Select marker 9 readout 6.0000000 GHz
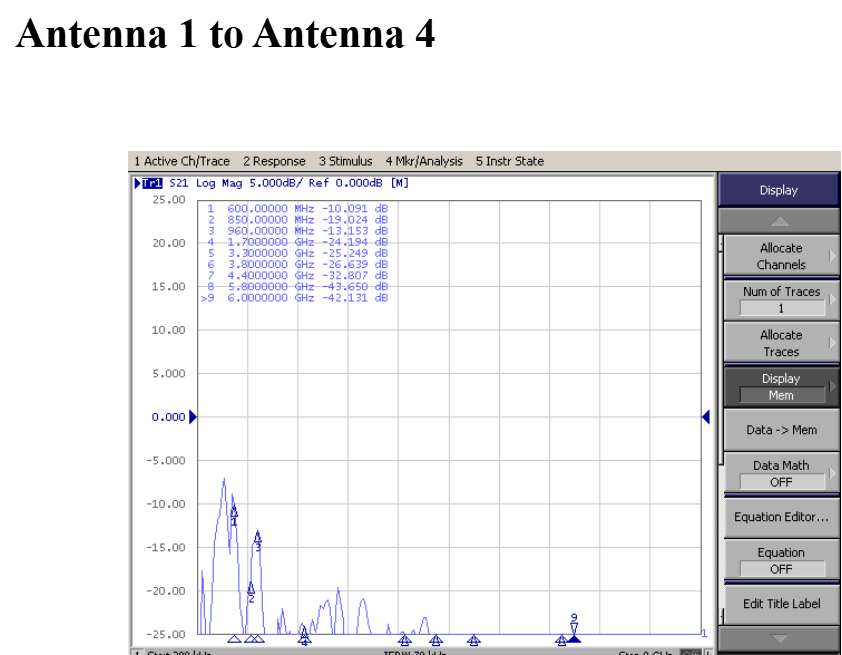 tap(295, 298)
